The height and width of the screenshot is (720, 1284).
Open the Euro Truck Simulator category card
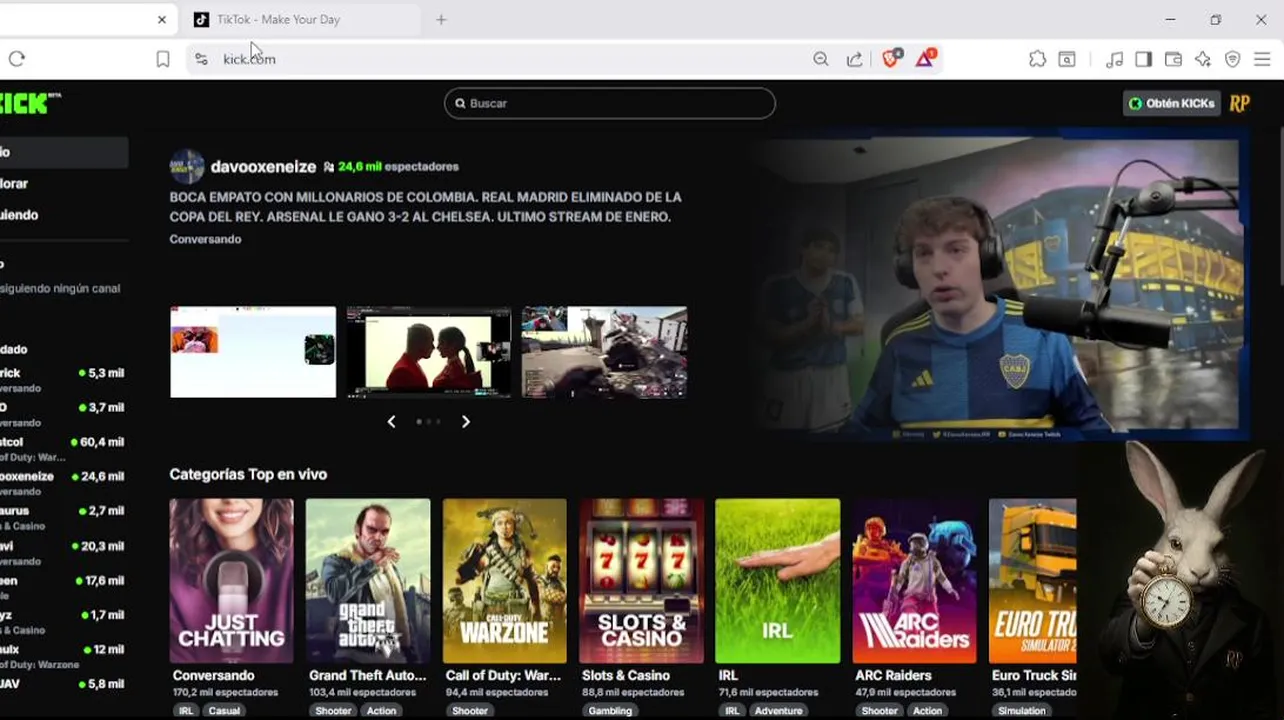[x=1033, y=581]
